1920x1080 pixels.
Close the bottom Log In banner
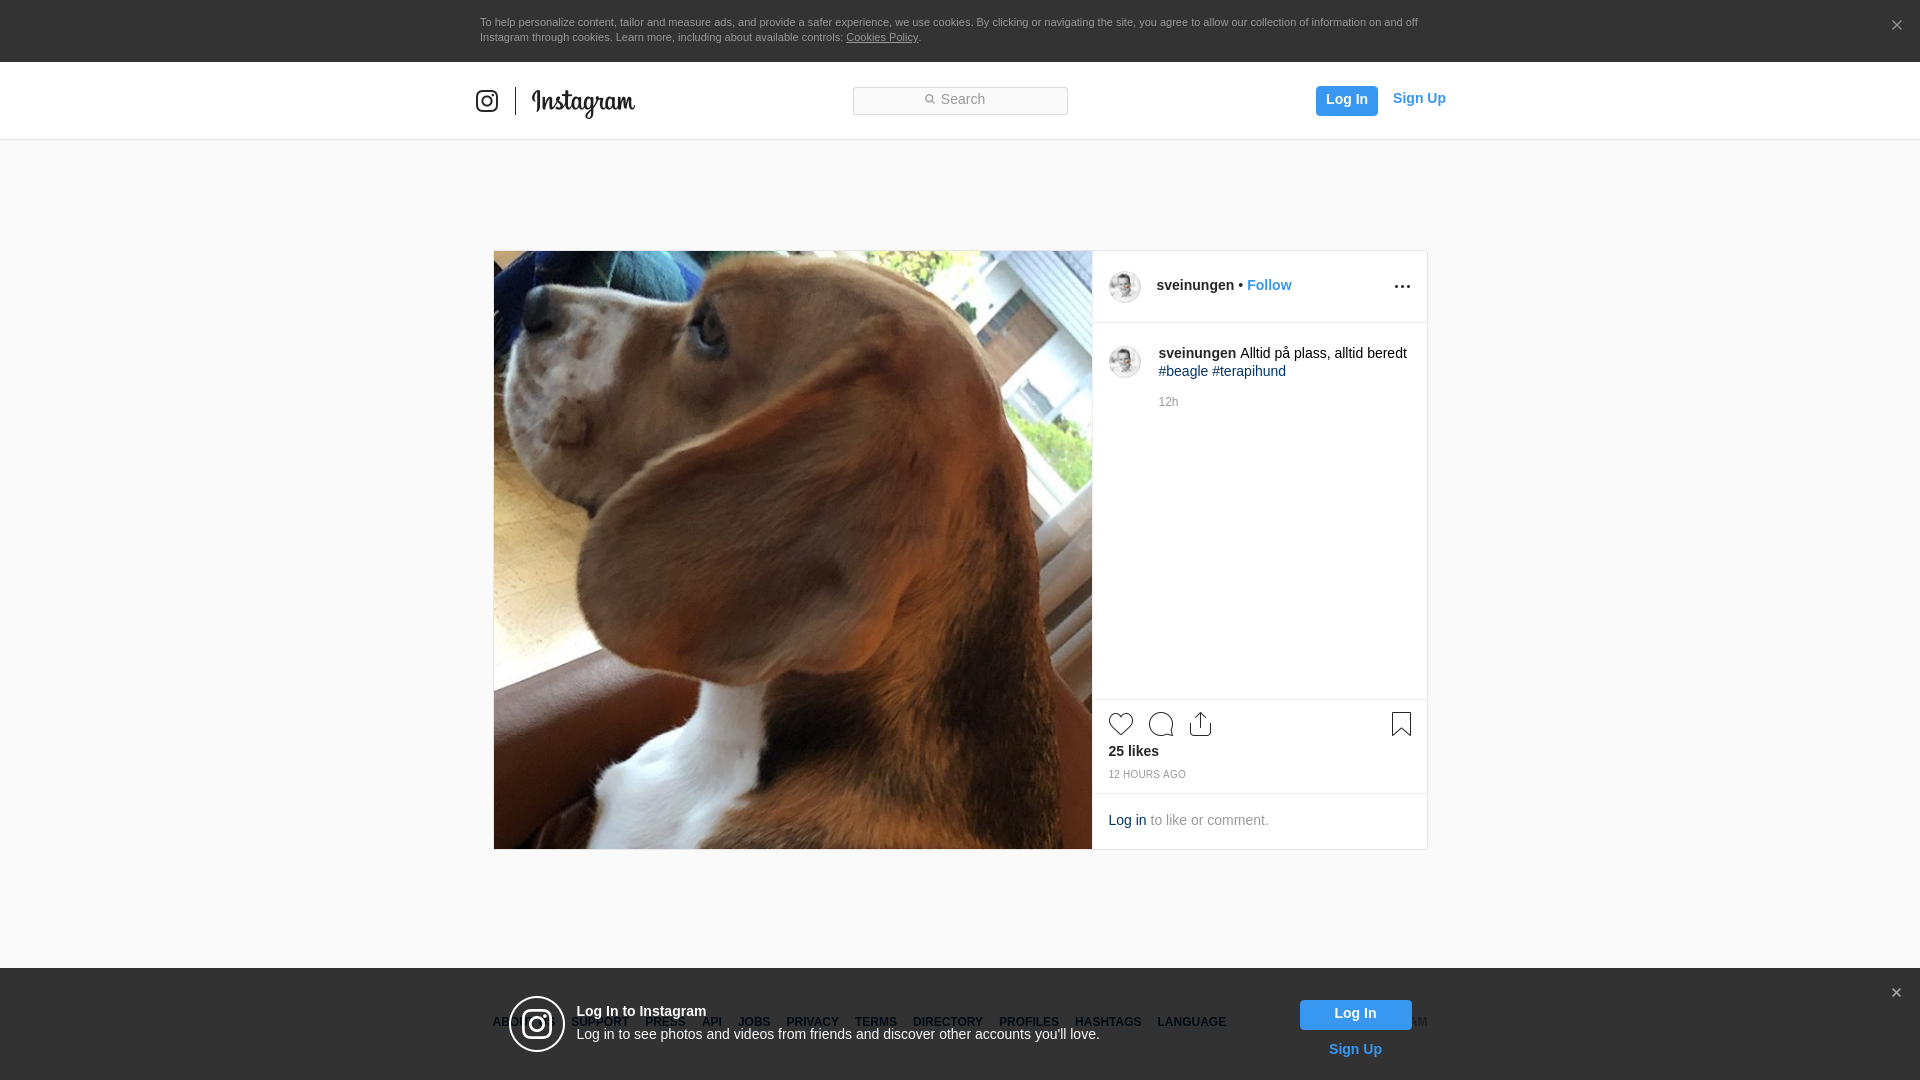point(1896,993)
